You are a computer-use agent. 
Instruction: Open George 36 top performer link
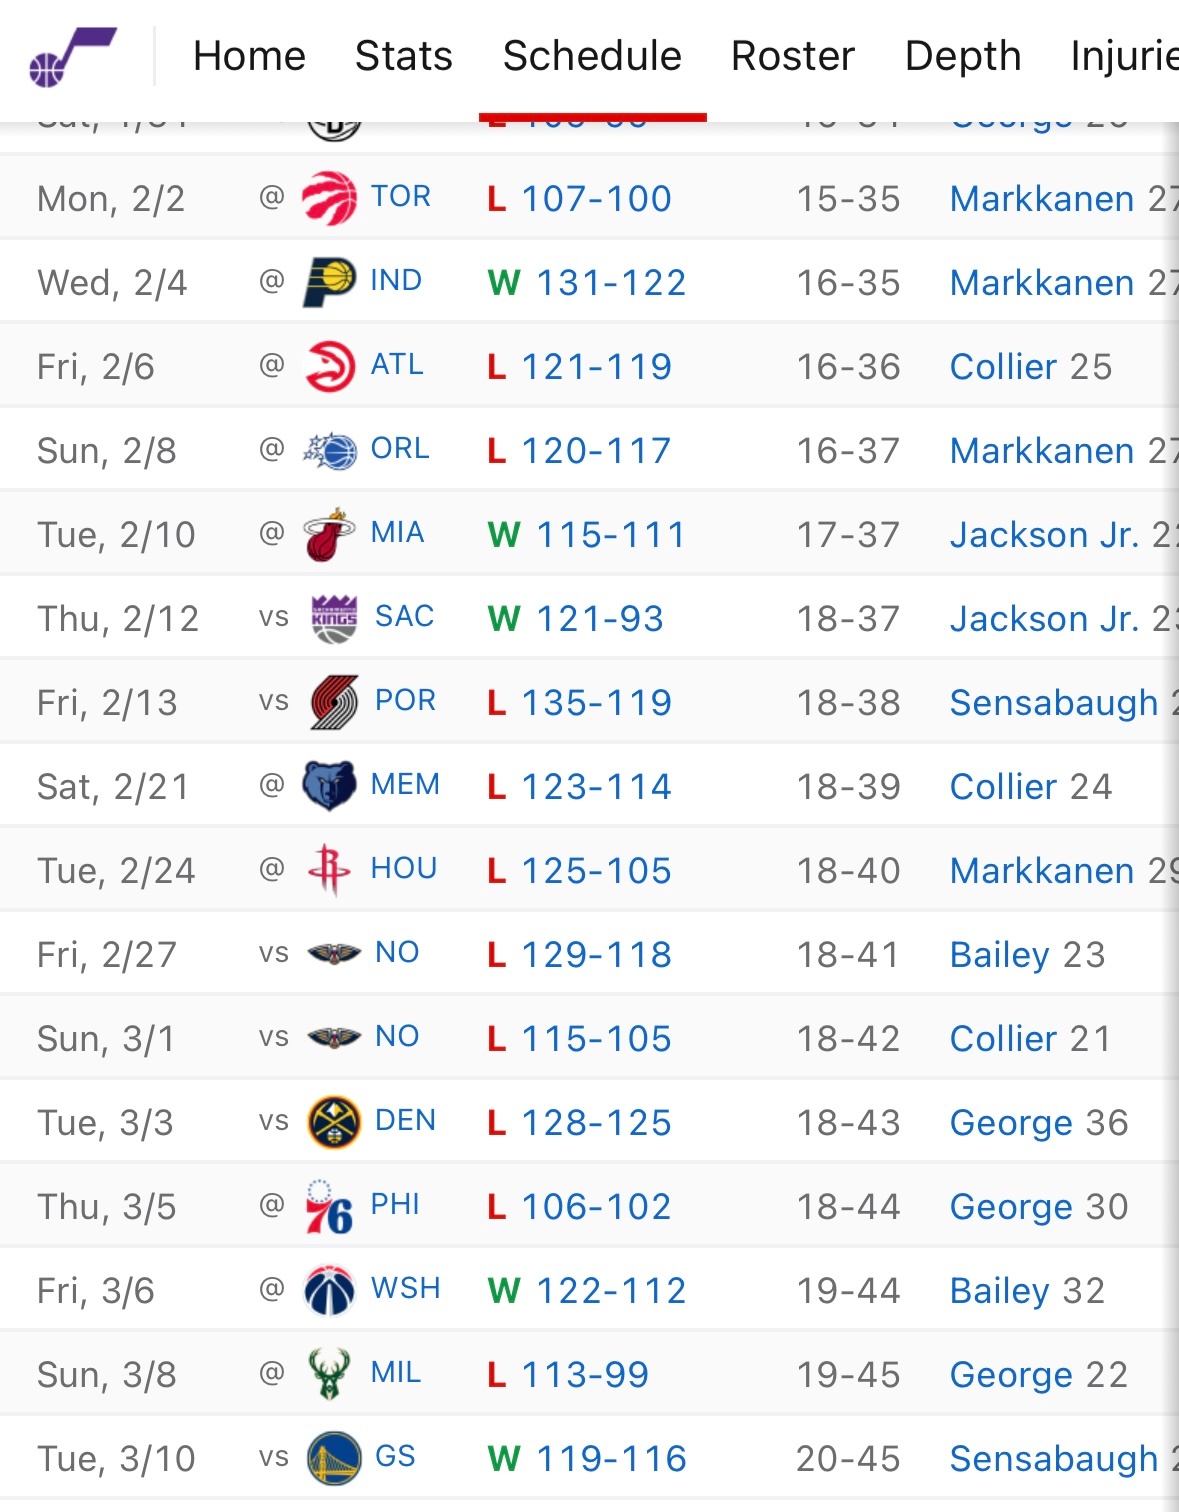[1039, 1123]
